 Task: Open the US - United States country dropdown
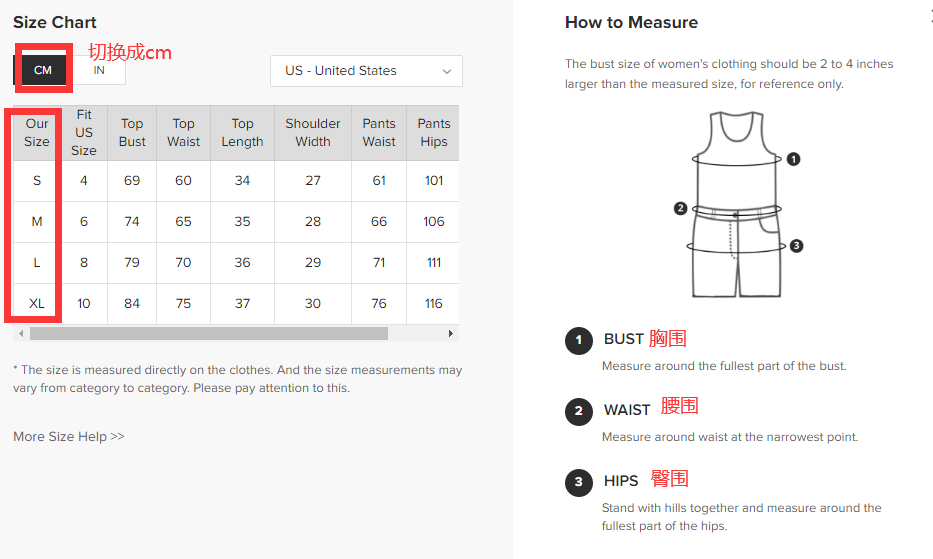coord(365,71)
